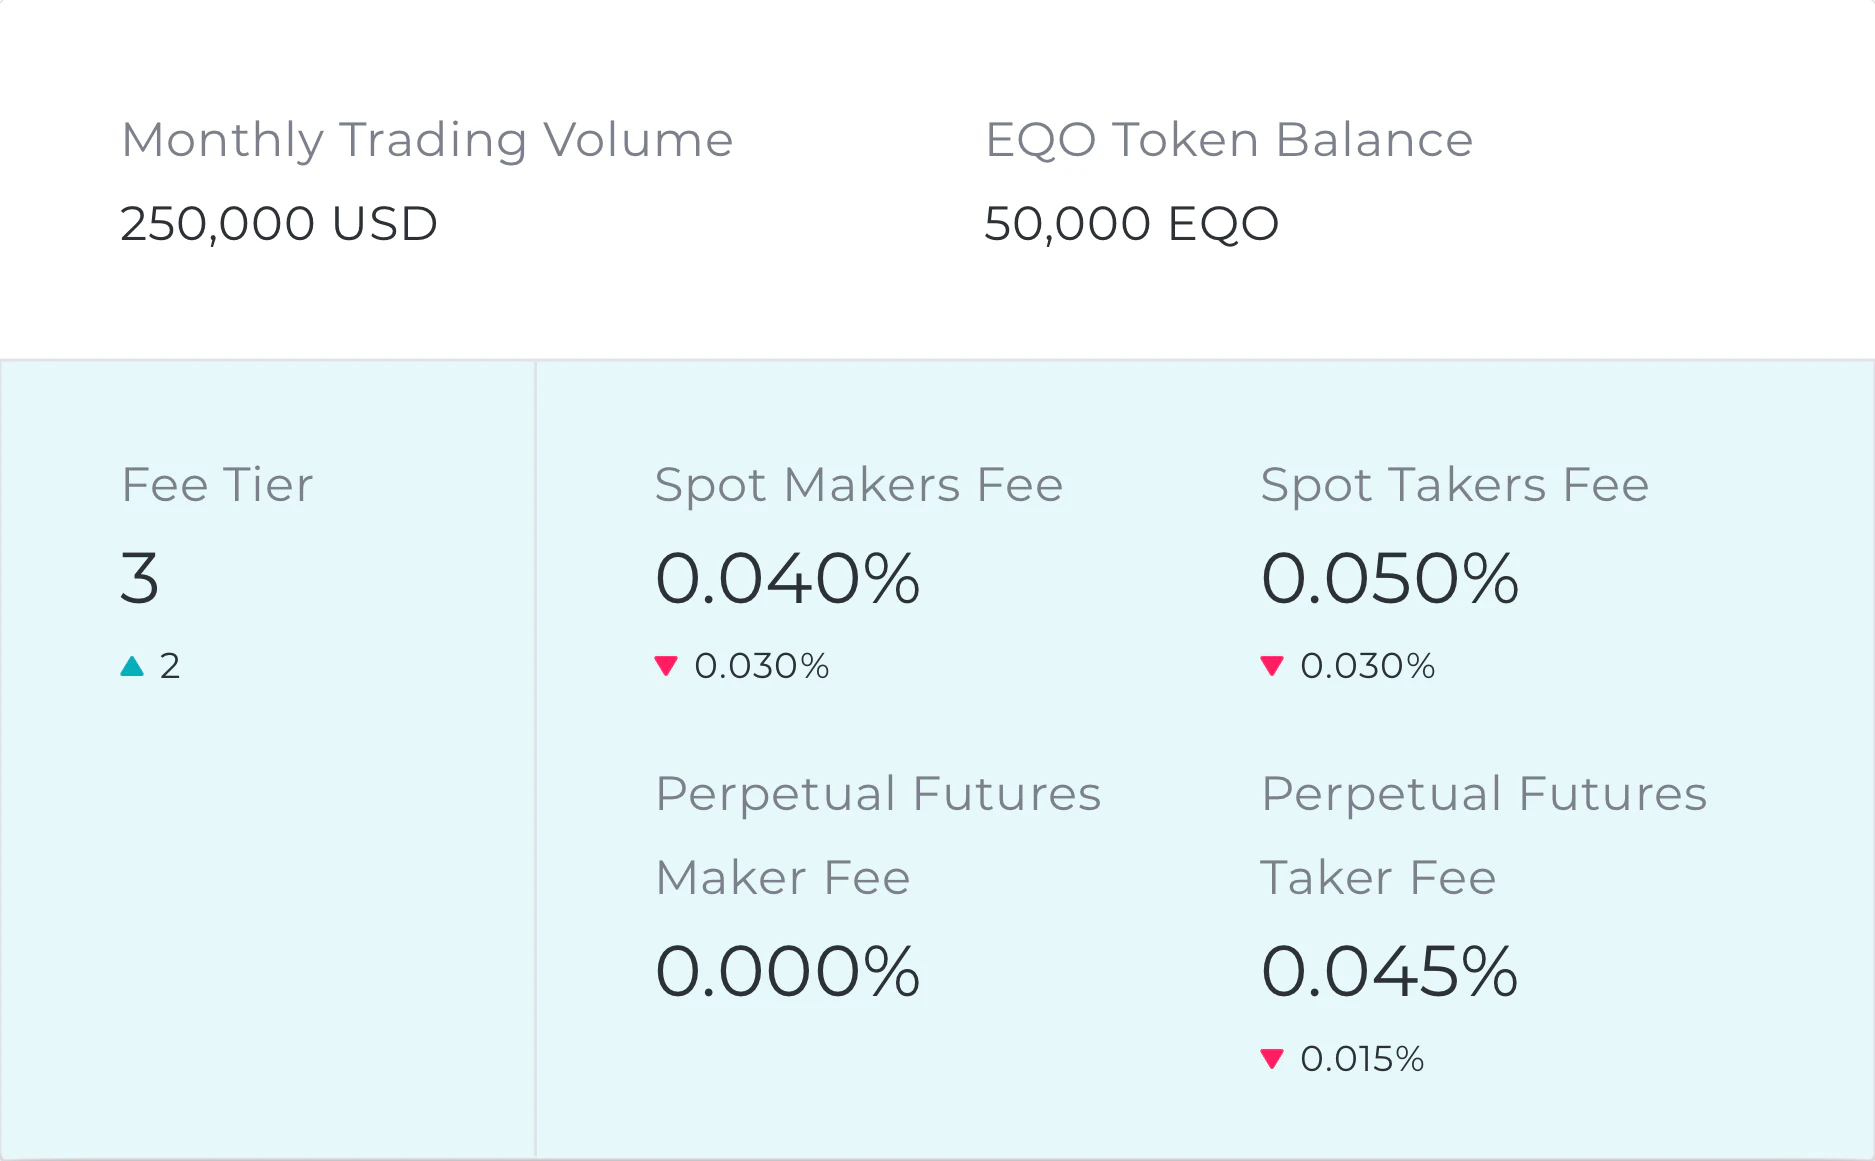This screenshot has width=1875, height=1161.
Task: Click the teal up arrow under Fee Tier
Action: pos(132,666)
